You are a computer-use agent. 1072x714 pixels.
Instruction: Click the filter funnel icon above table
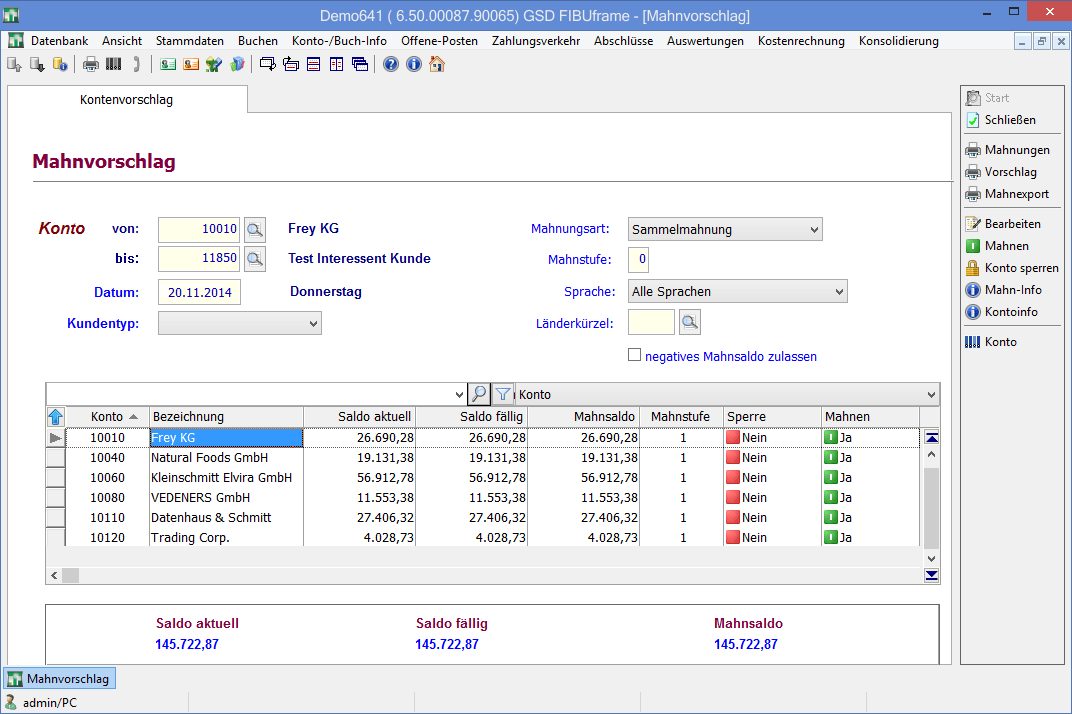tap(503, 394)
